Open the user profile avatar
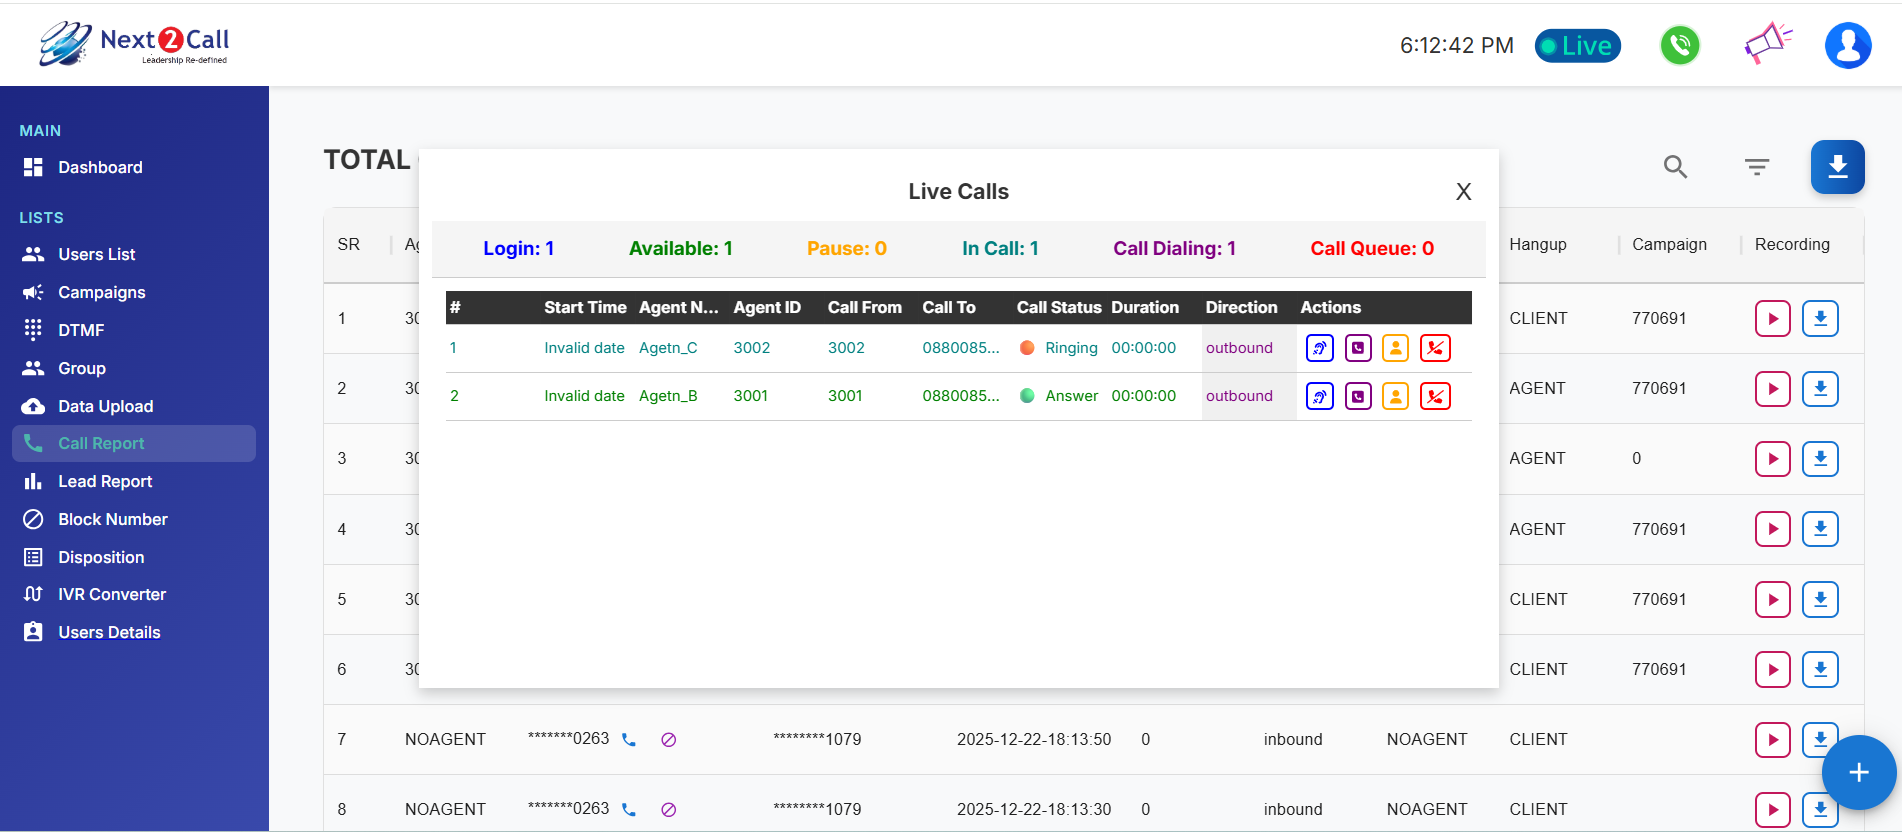 tap(1847, 45)
